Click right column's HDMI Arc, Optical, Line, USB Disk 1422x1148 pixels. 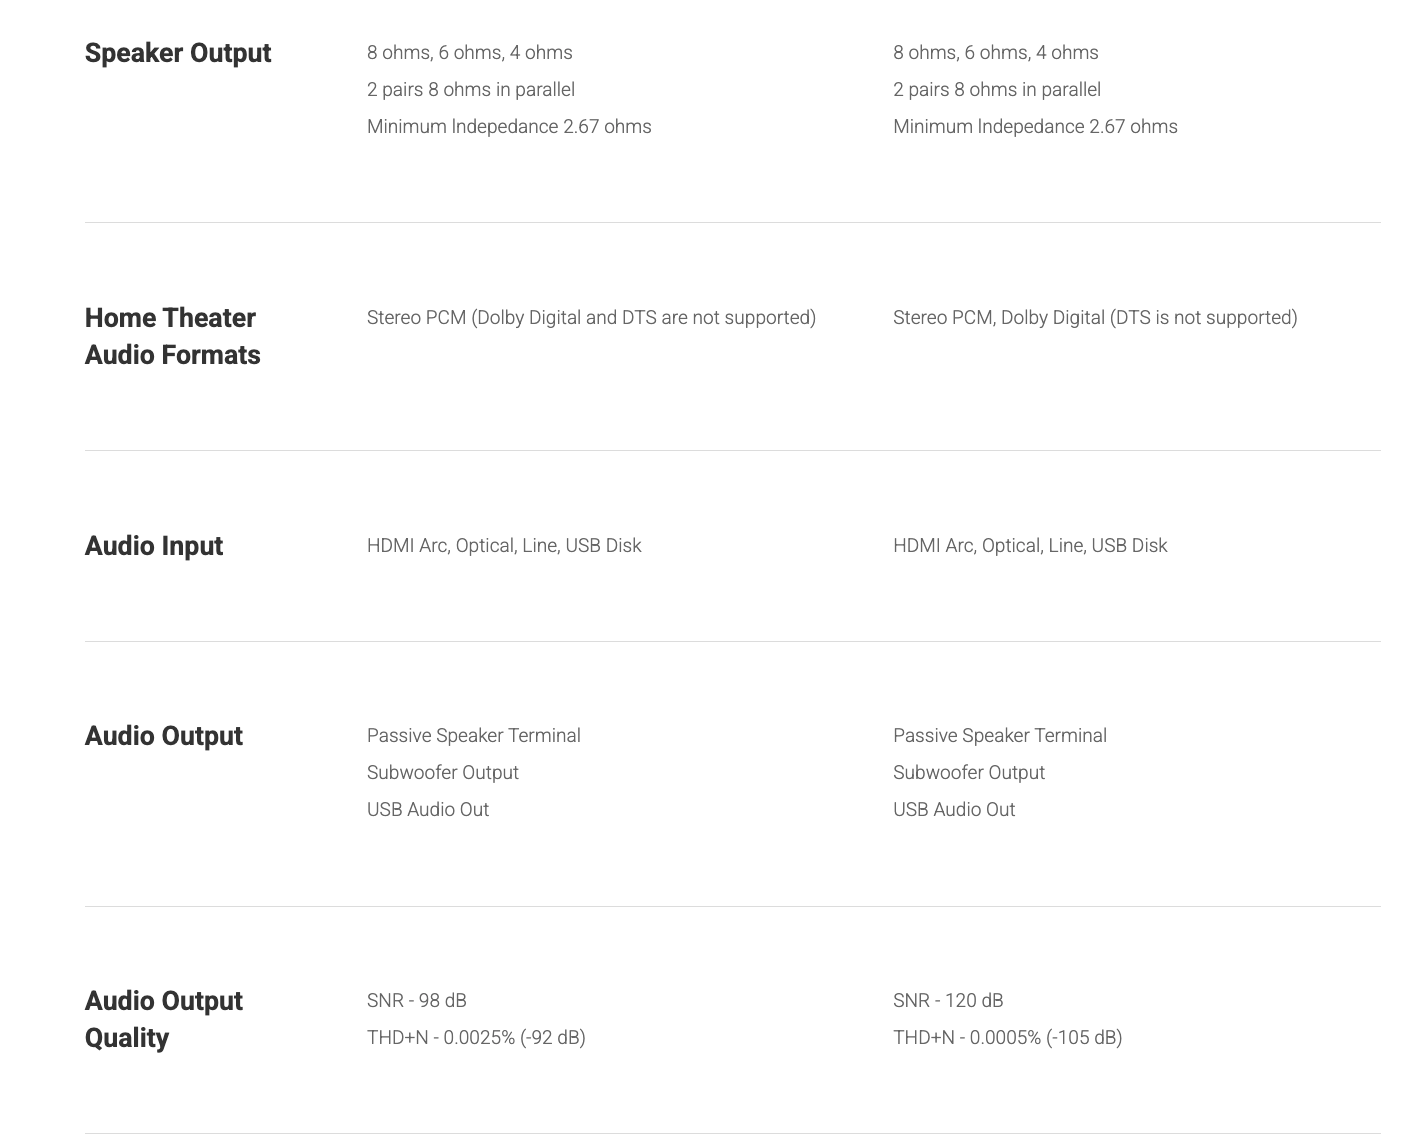click(1029, 546)
